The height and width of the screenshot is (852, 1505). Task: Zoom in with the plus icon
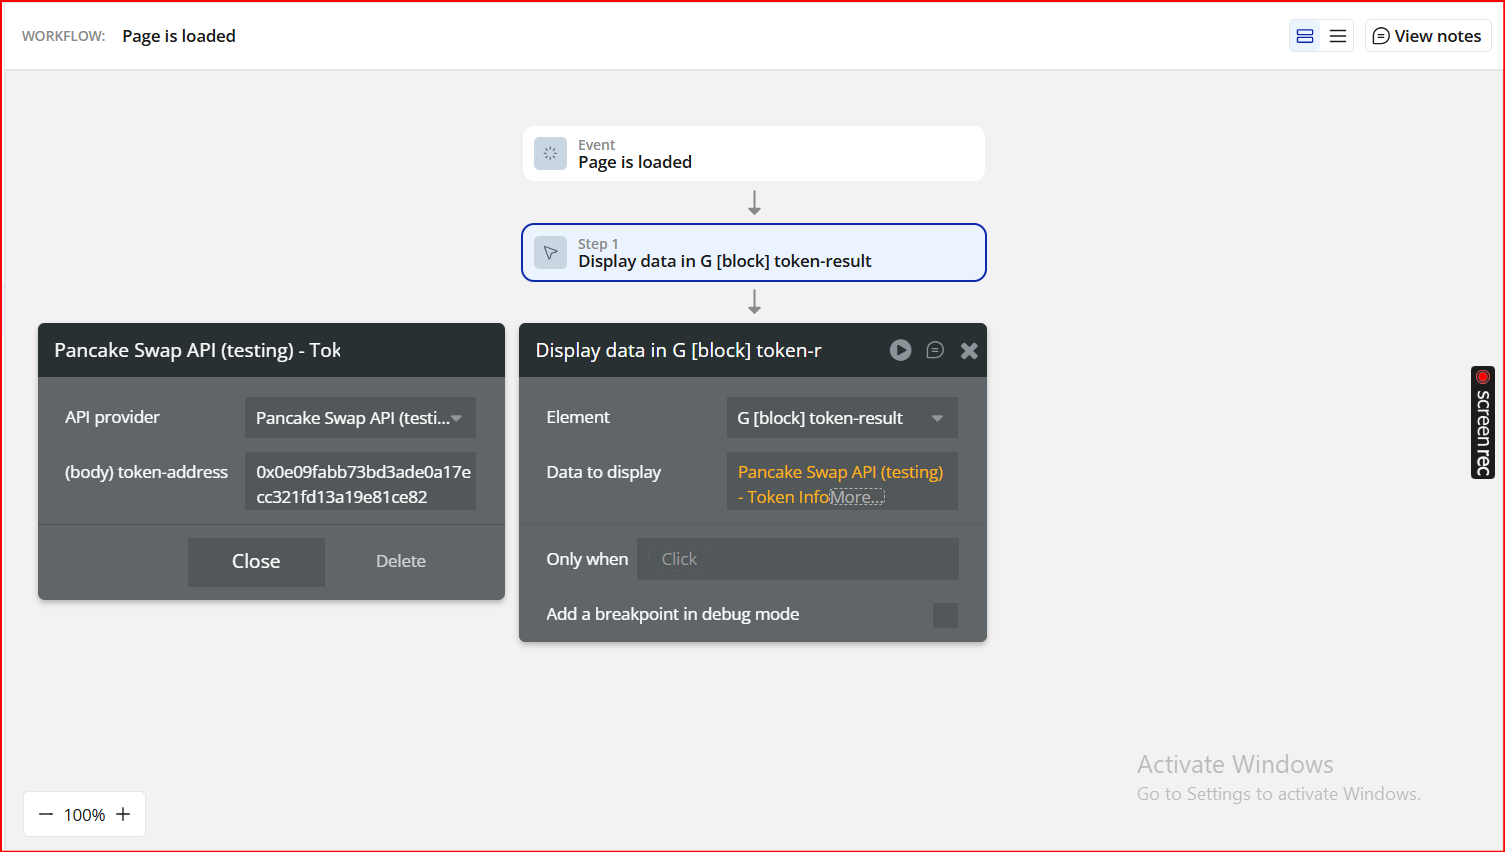click(123, 814)
